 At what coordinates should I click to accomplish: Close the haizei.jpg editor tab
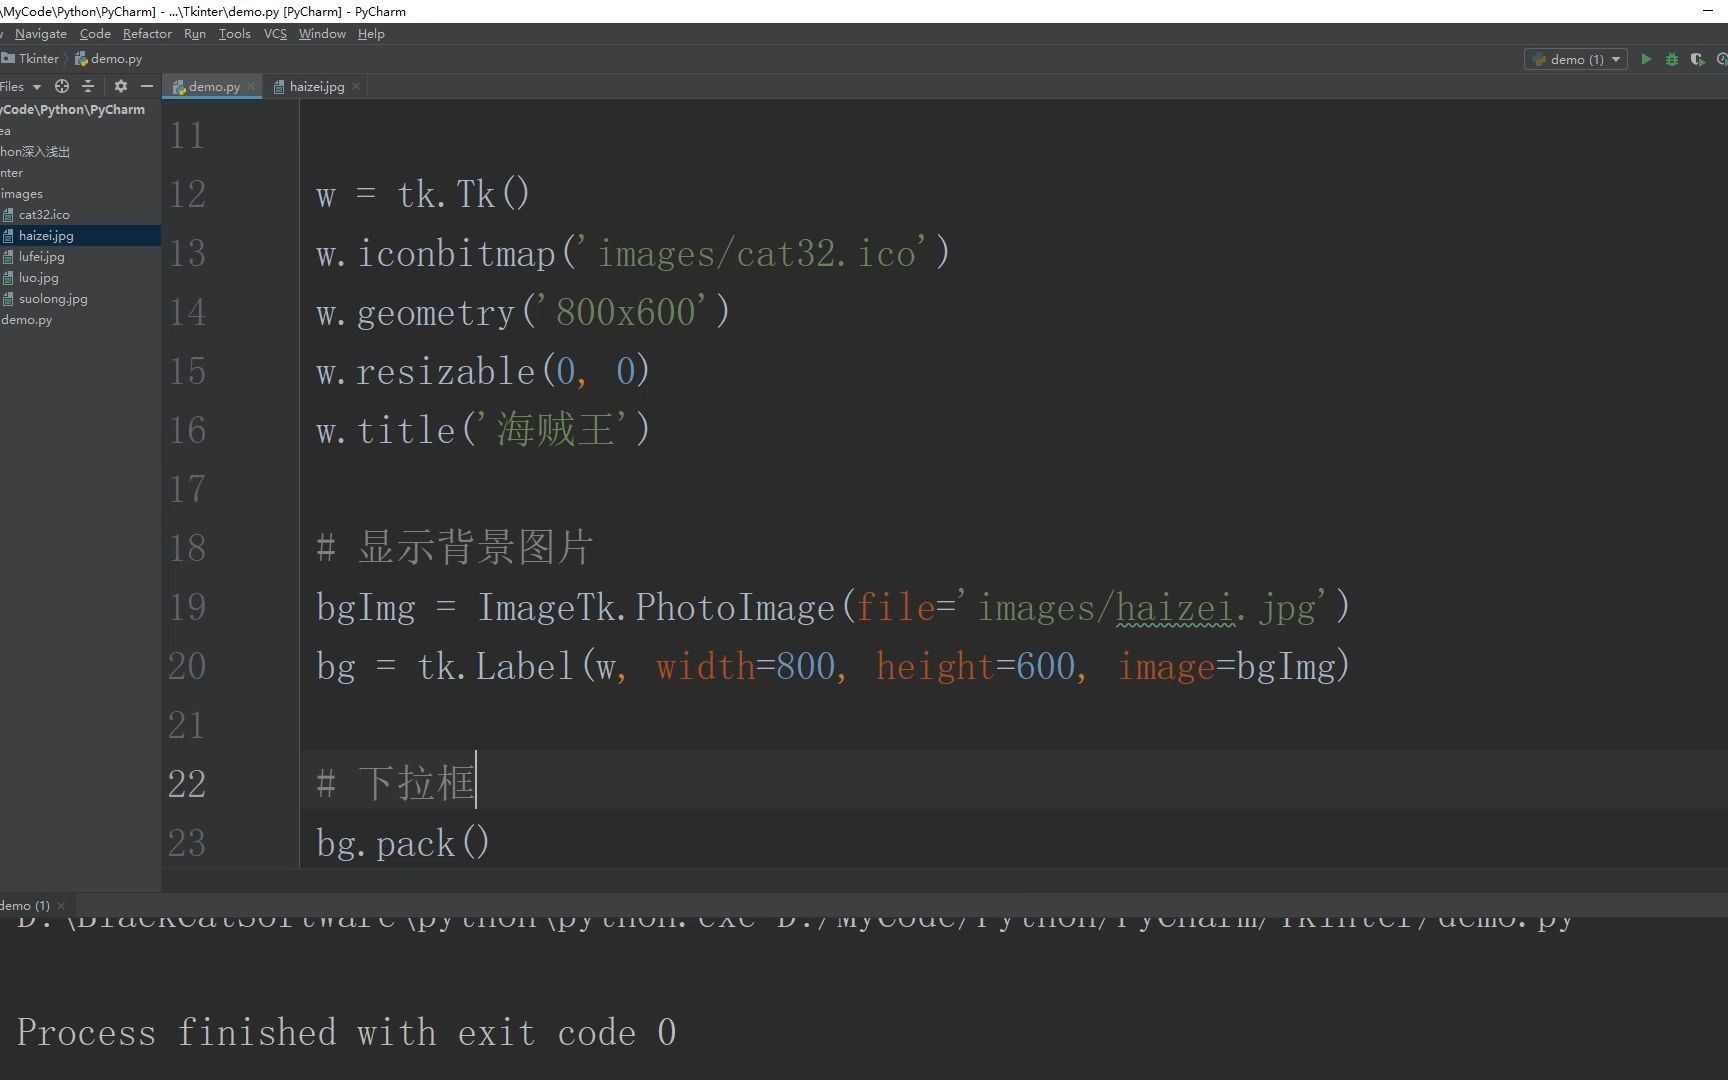tap(356, 86)
